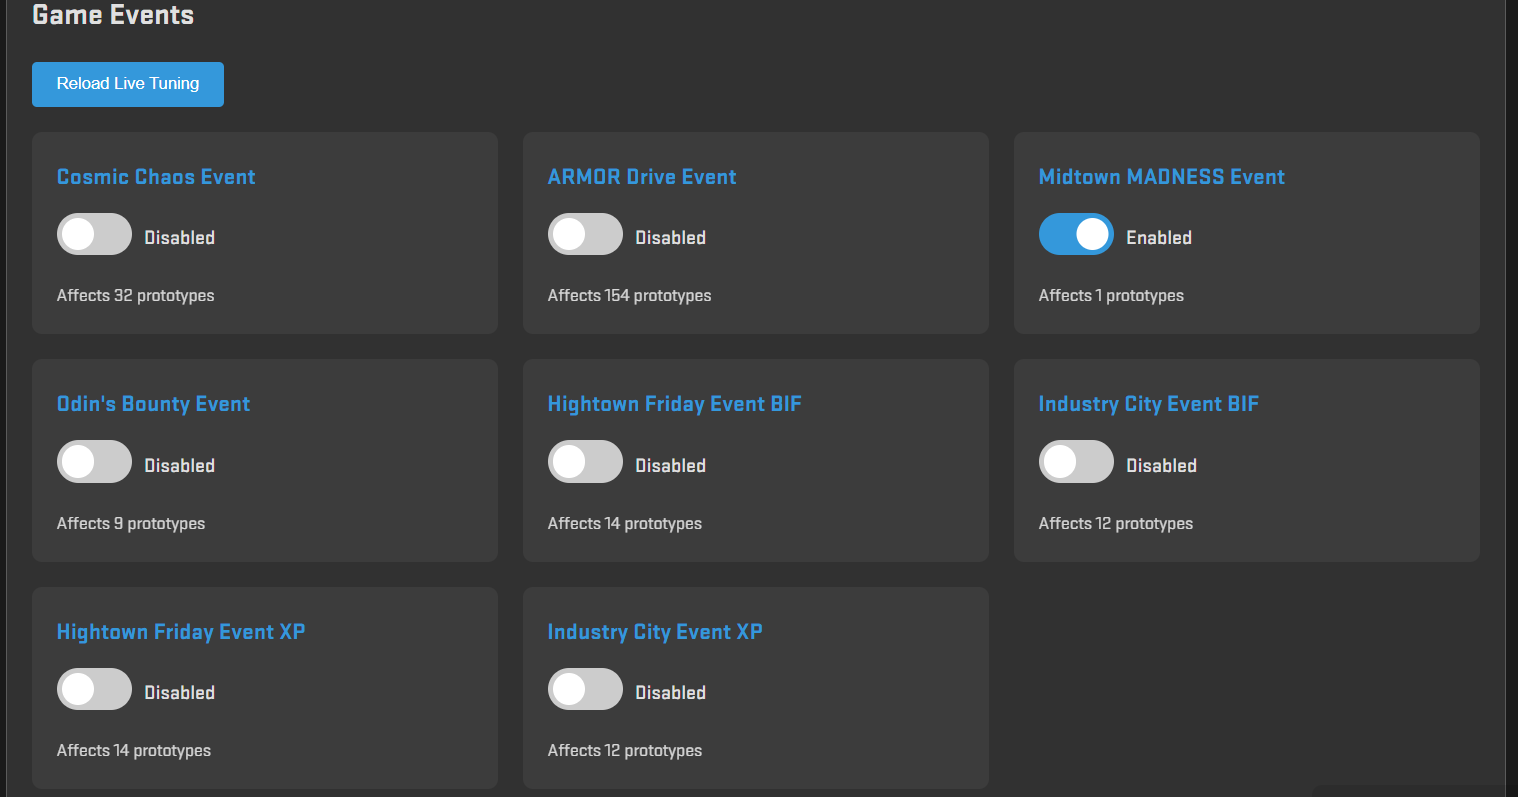Activate the Hightown Friday Event XP toggle
This screenshot has height=797, width=1518.
tap(94, 690)
